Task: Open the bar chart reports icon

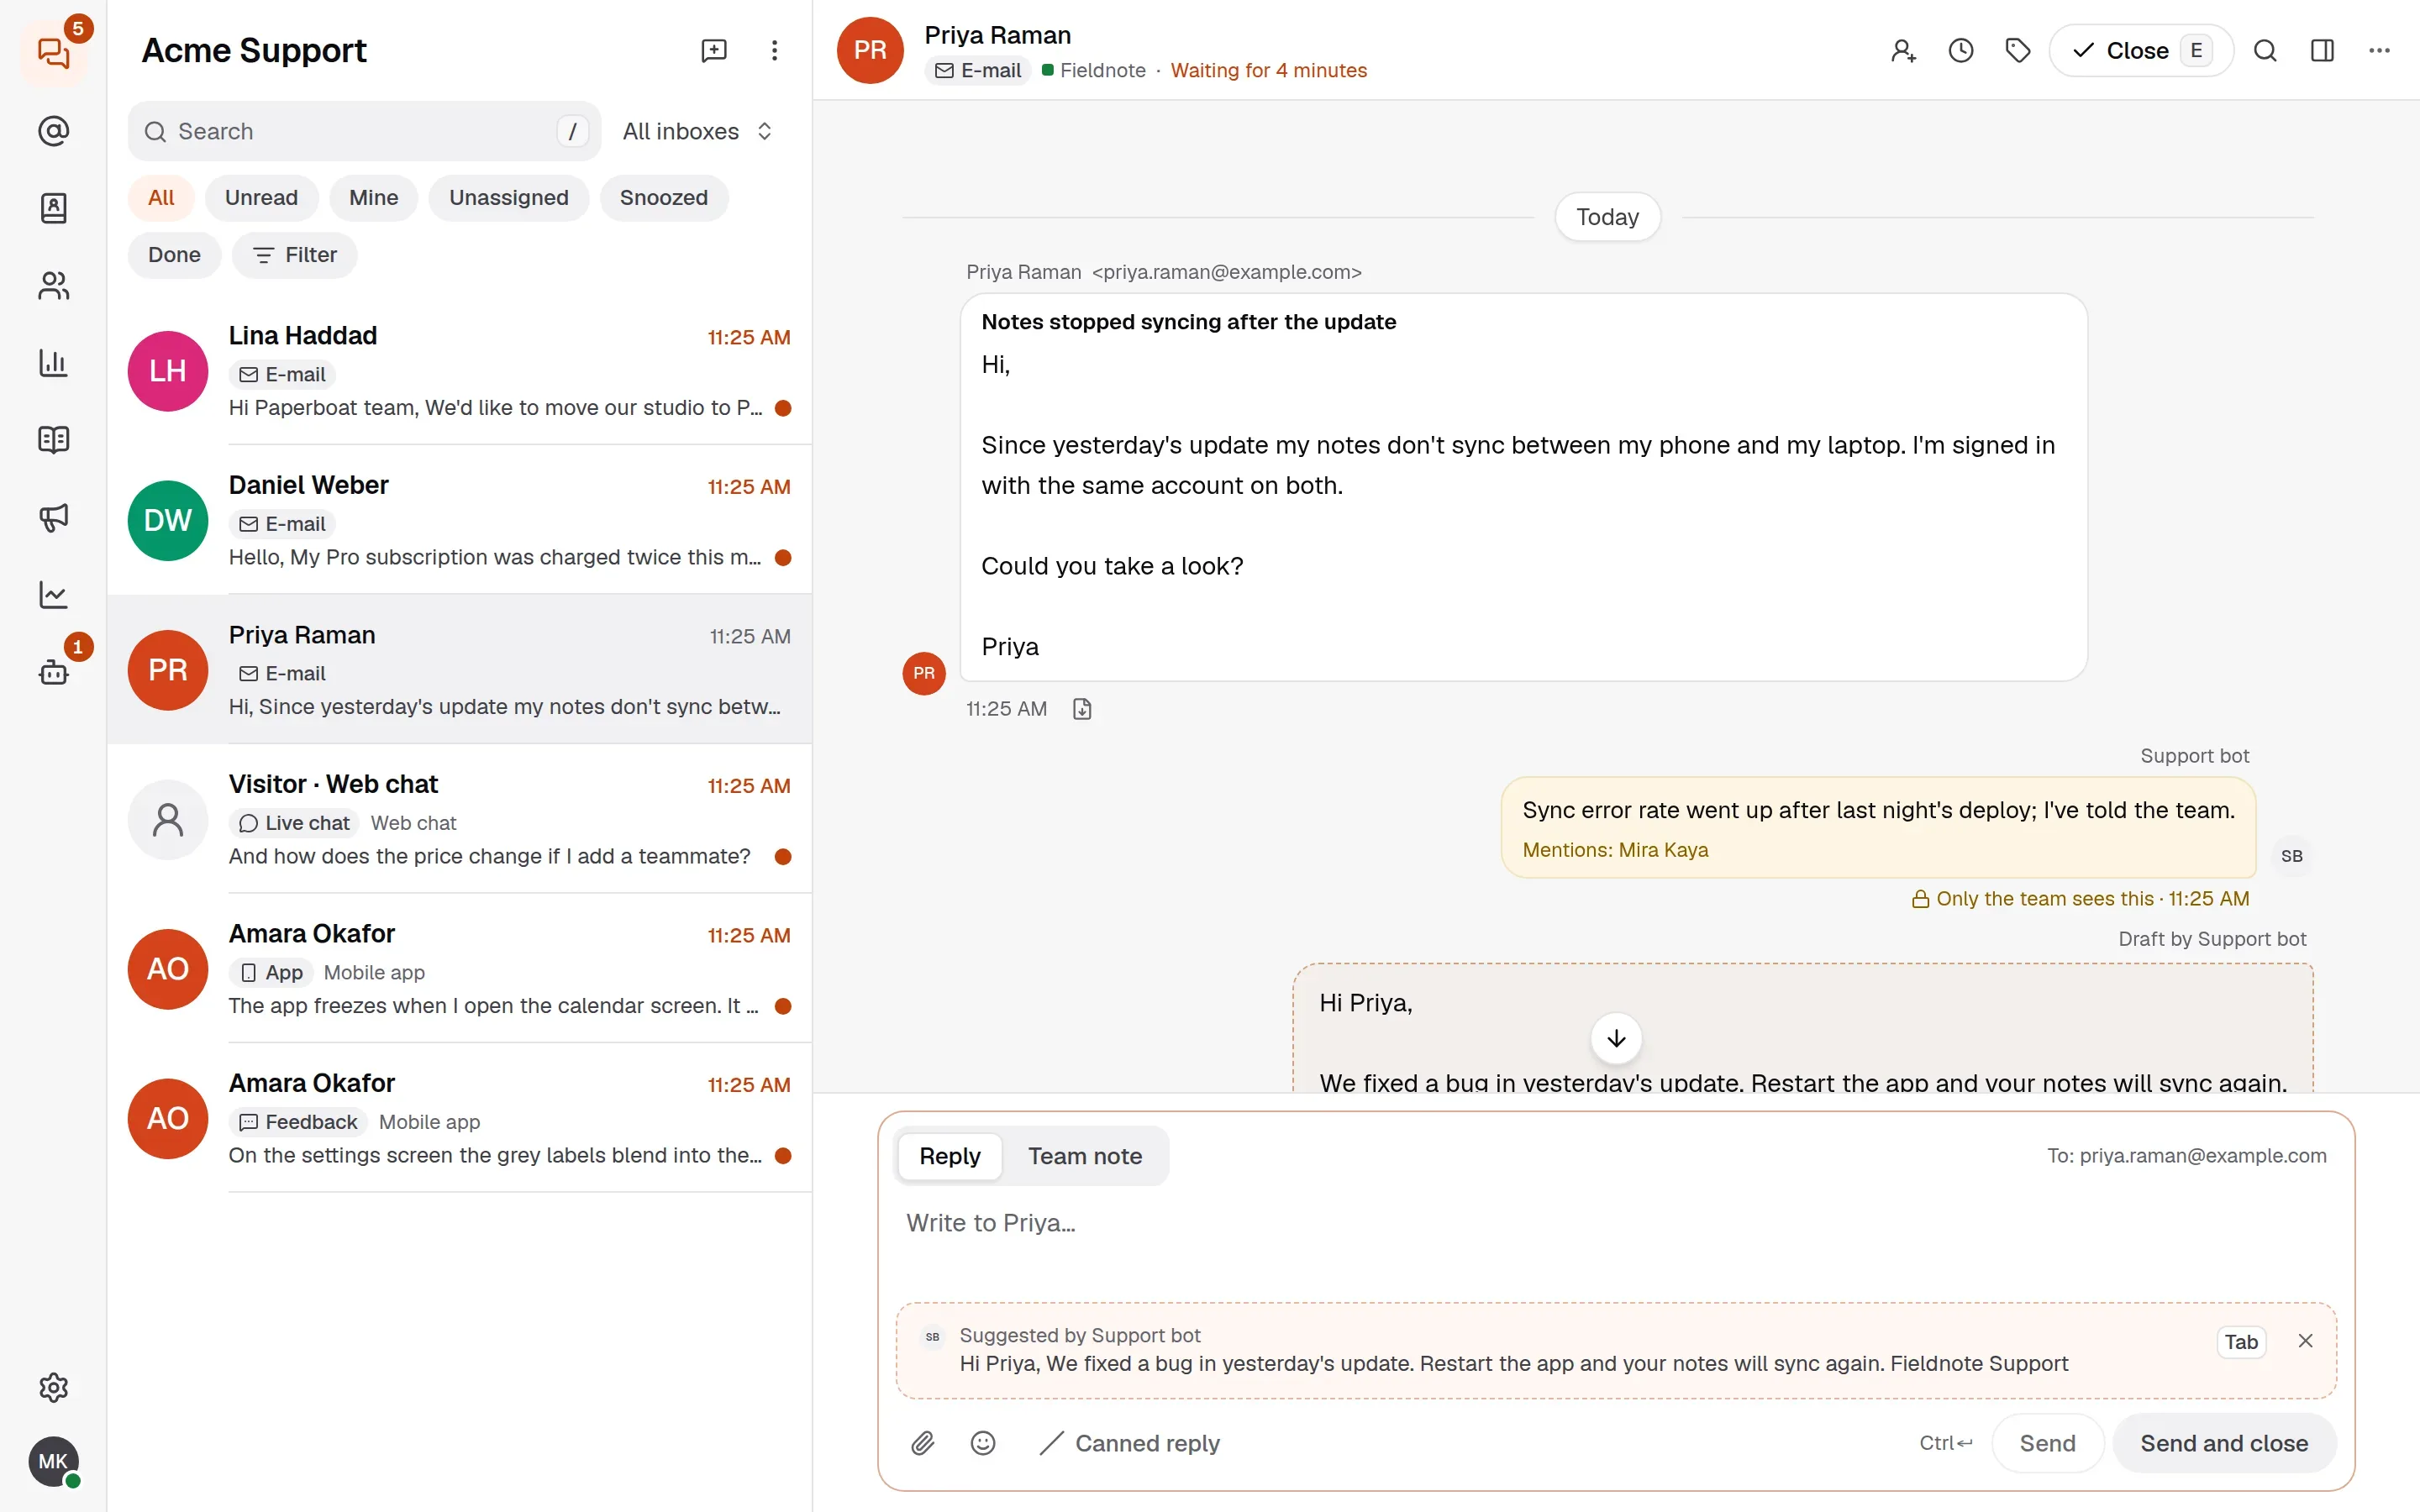Action: 54,363
